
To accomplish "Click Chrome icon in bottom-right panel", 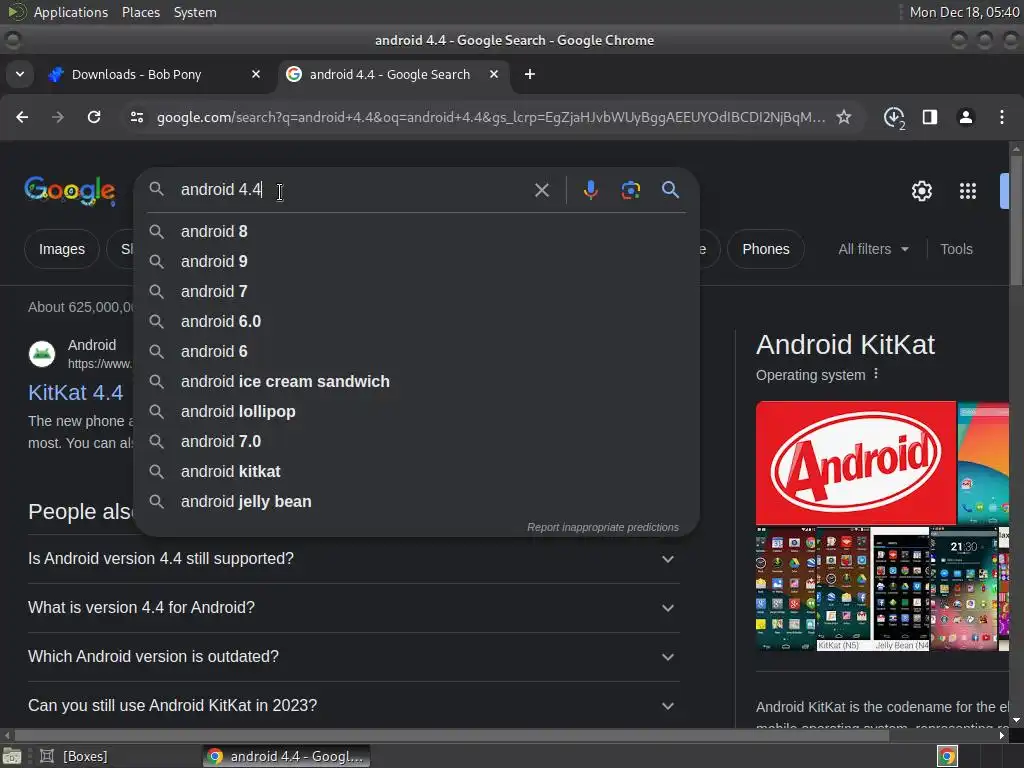I will 947,756.
